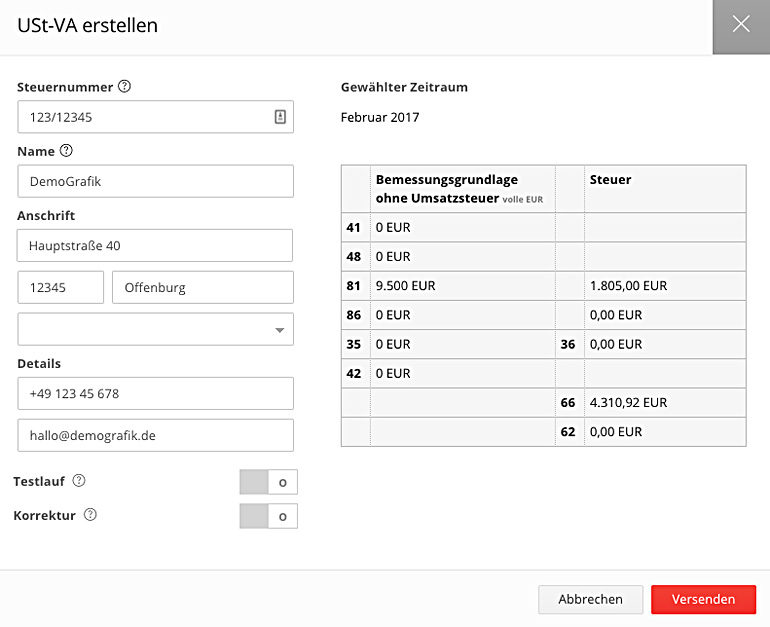The image size is (770, 627).
Task: Click the help icon next to Name
Action: [x=66, y=151]
